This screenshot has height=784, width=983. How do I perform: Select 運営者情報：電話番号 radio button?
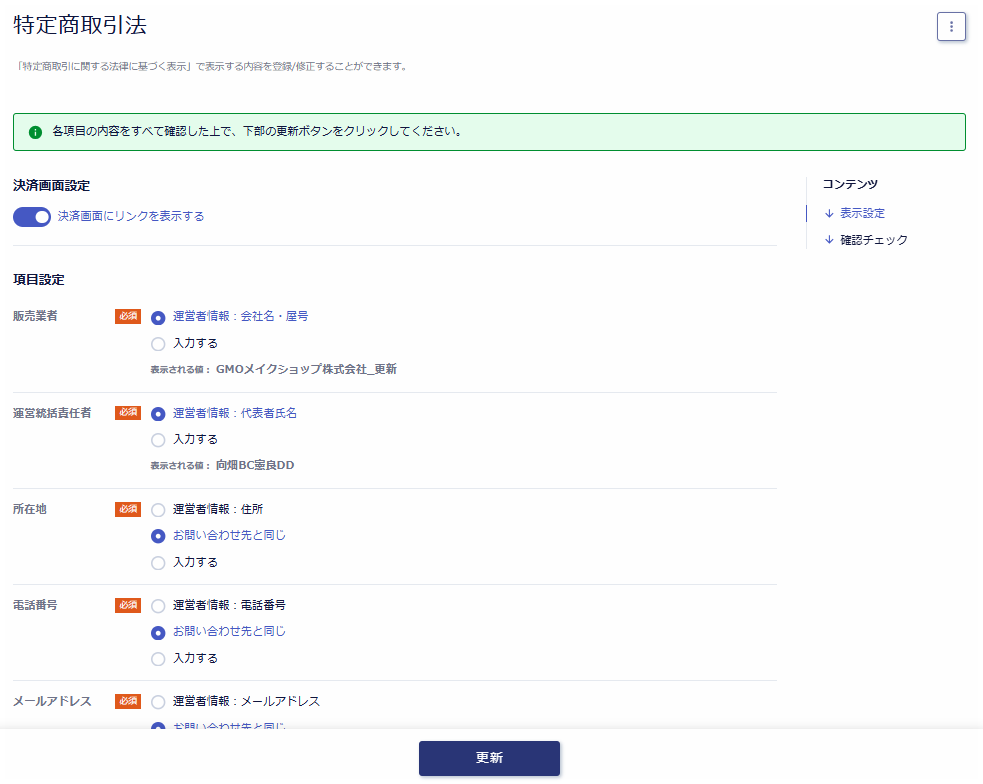pyautogui.click(x=158, y=605)
